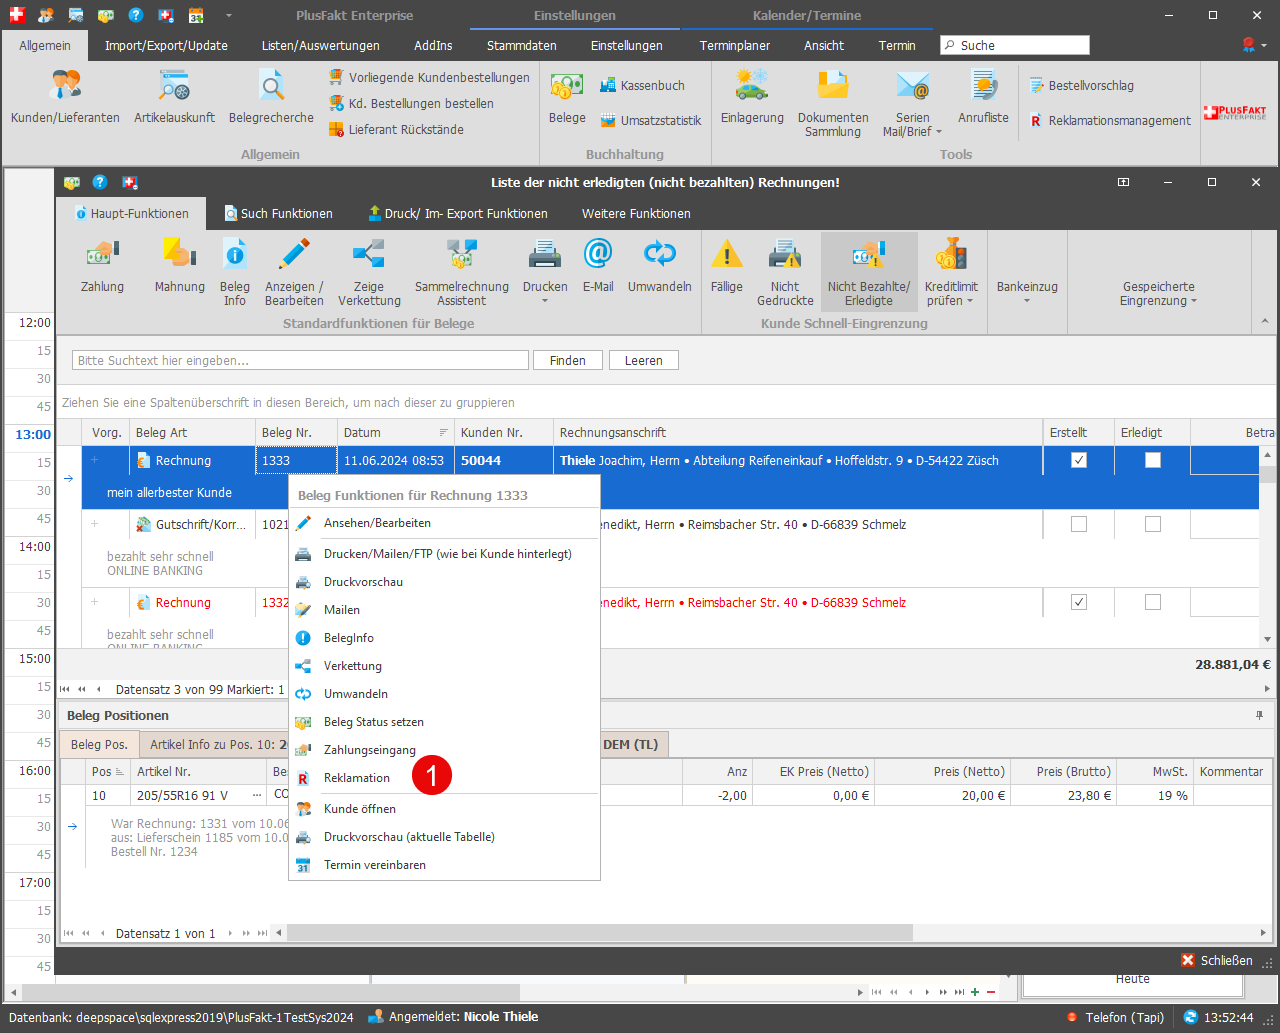Click Mahnung toolbar icon
This screenshot has height=1033, width=1280.
[x=180, y=268]
